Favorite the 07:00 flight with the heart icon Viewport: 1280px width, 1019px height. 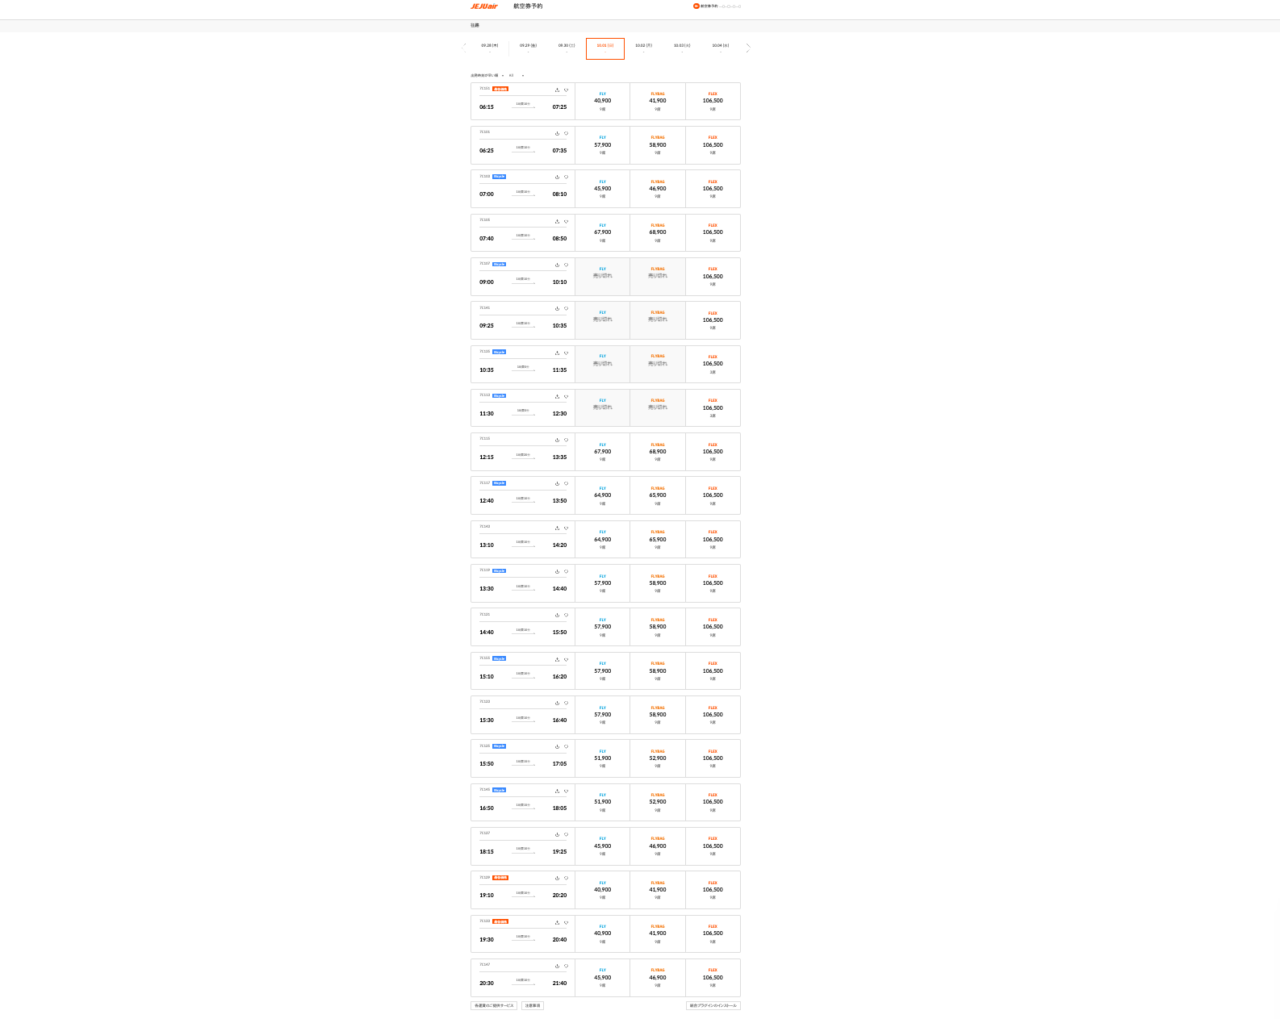tap(566, 177)
